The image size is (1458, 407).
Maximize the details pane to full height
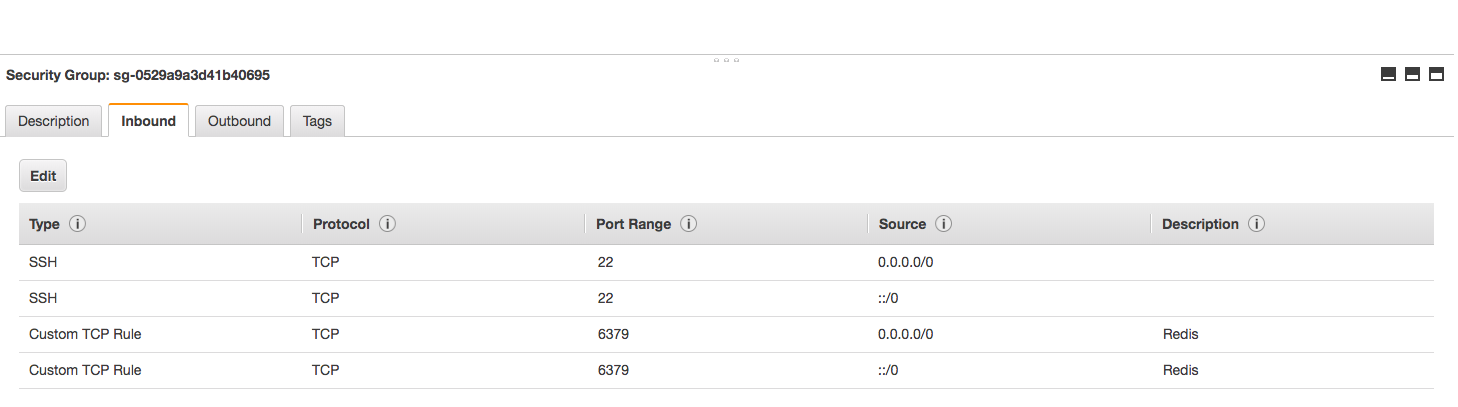pos(1436,74)
